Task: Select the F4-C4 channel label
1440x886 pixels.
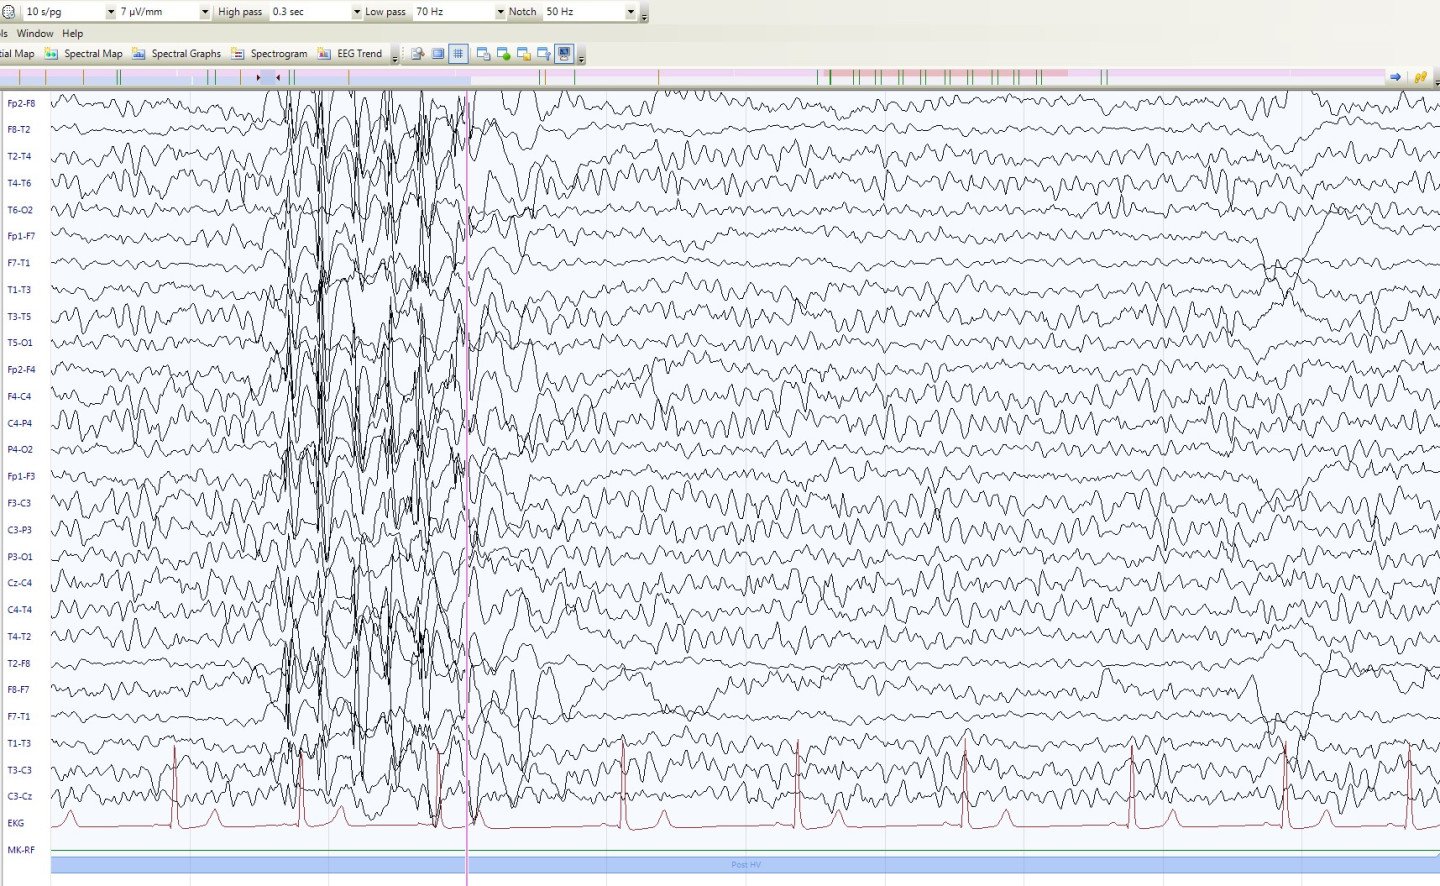Action: click(x=19, y=396)
